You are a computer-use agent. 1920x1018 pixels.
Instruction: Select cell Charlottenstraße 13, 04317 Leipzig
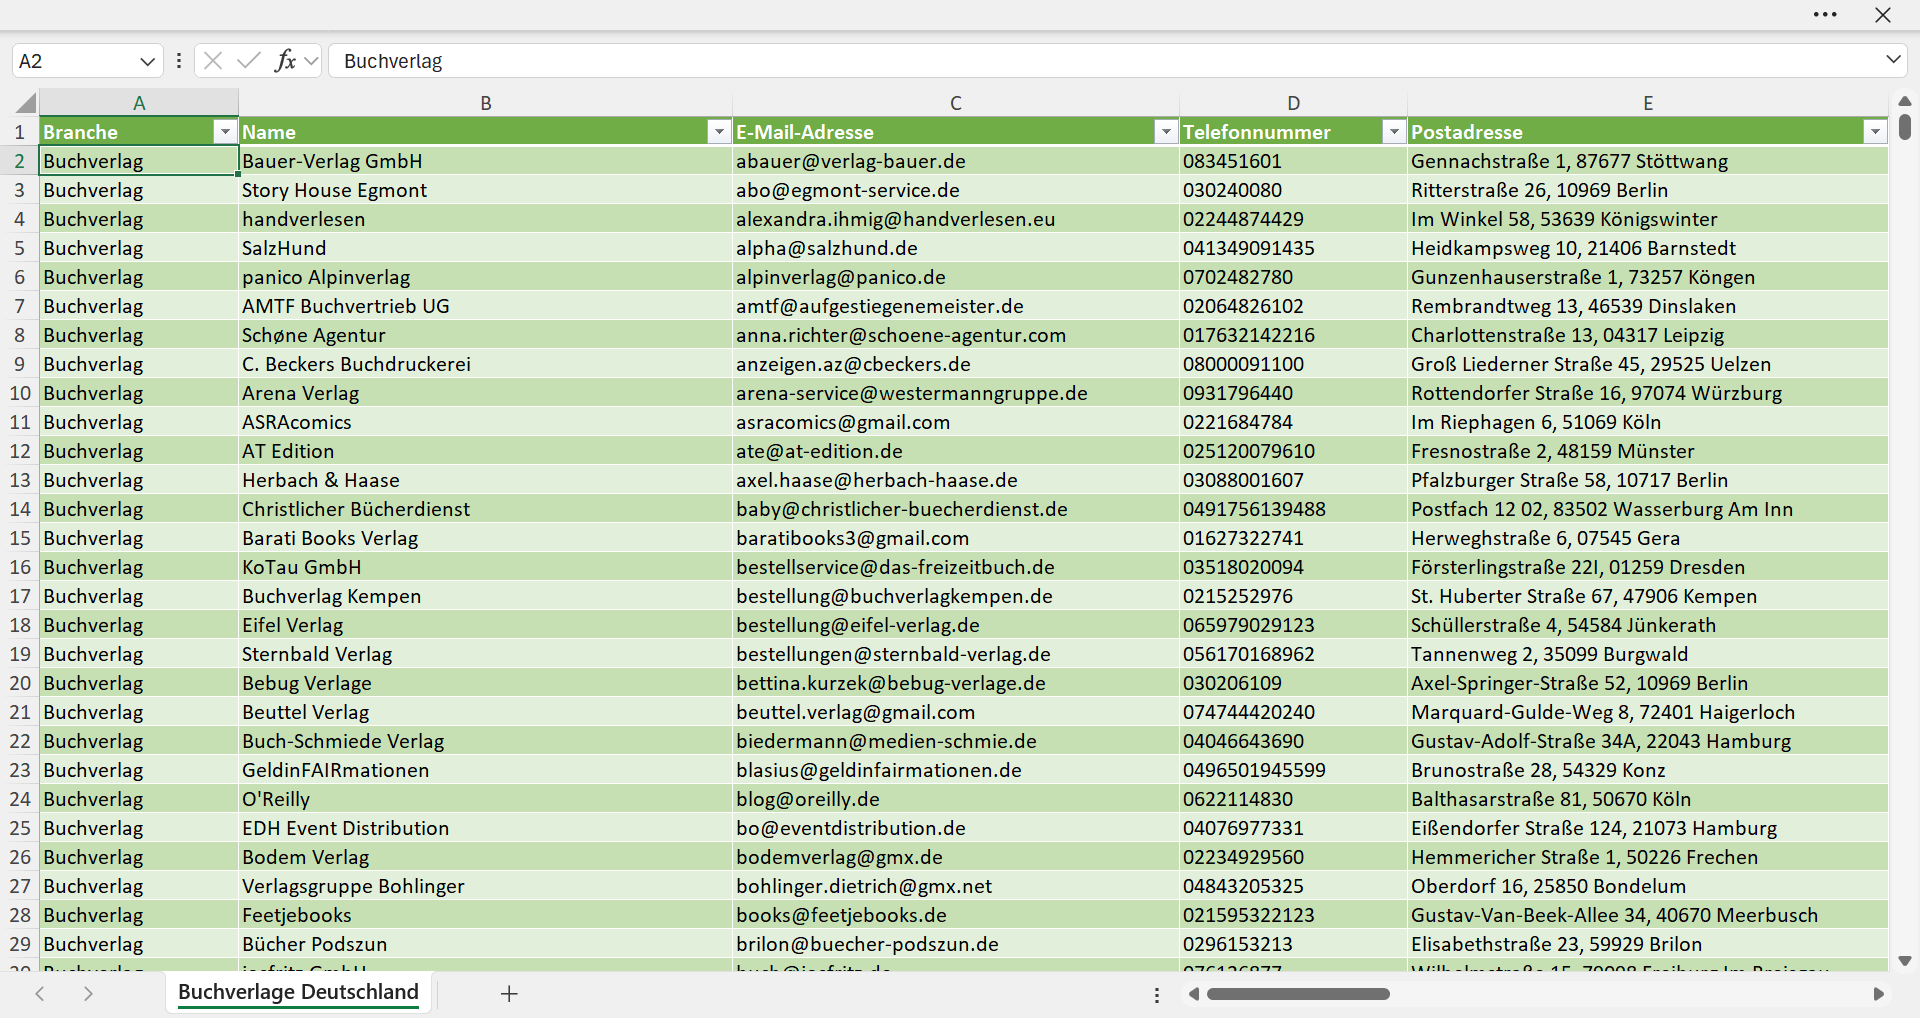[x=1648, y=335]
